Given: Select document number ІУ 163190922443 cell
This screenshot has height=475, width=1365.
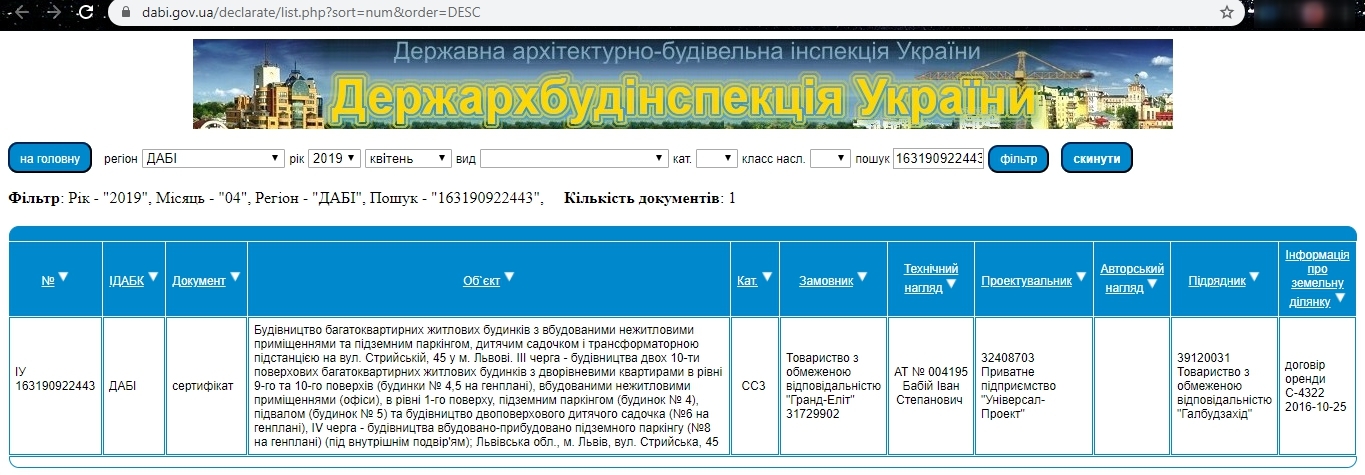Looking at the screenshot, I should point(56,387).
